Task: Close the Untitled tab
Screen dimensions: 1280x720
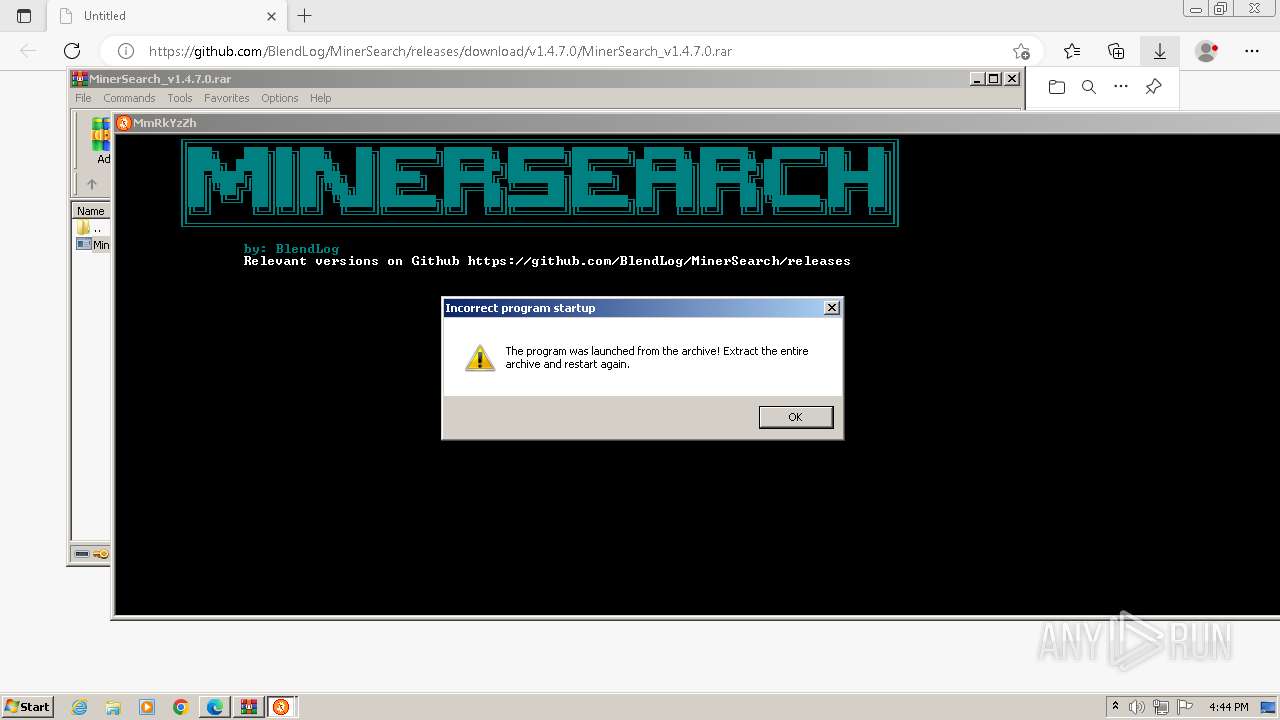Action: (272, 16)
